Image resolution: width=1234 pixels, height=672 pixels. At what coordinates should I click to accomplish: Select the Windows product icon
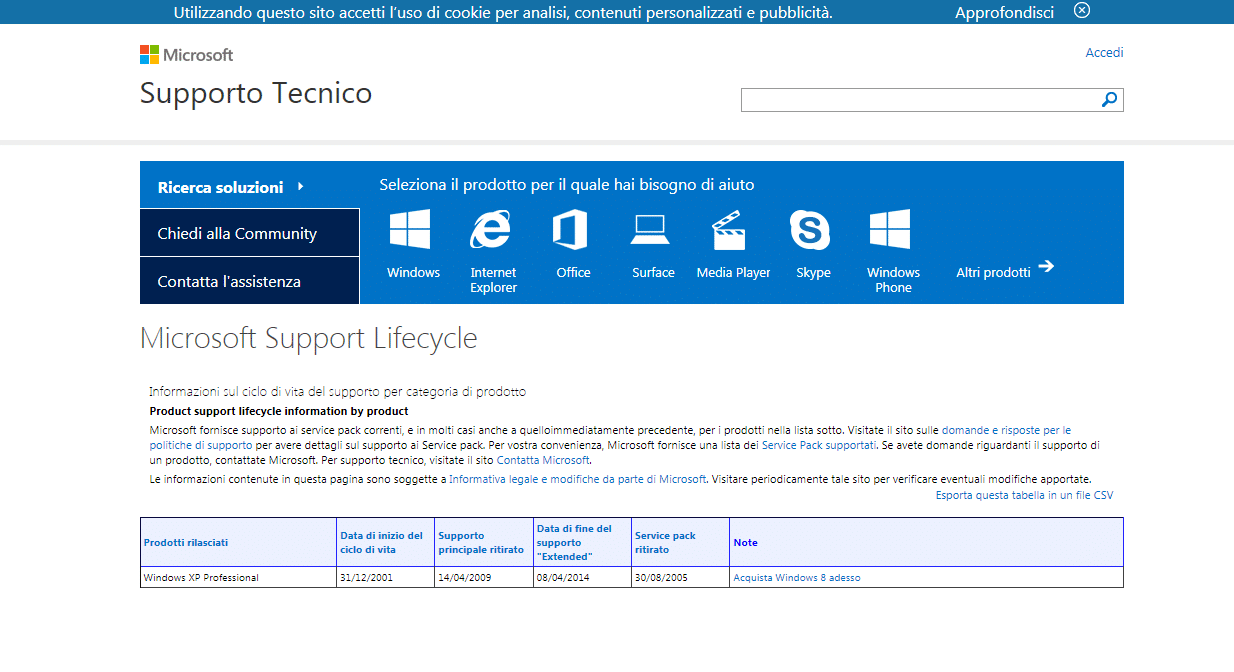410,229
